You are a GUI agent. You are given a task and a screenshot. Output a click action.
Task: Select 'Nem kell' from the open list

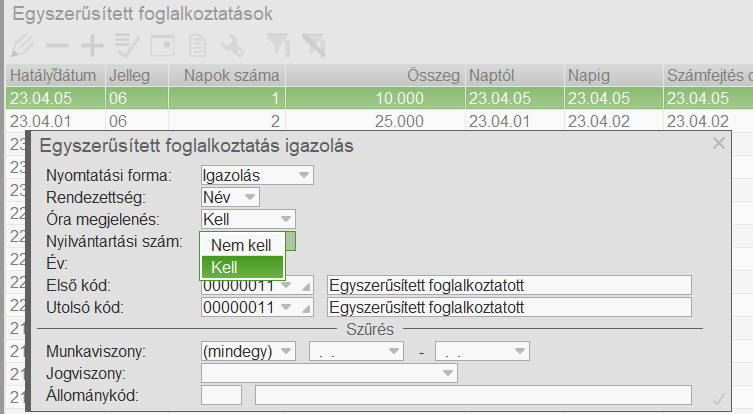(x=241, y=245)
